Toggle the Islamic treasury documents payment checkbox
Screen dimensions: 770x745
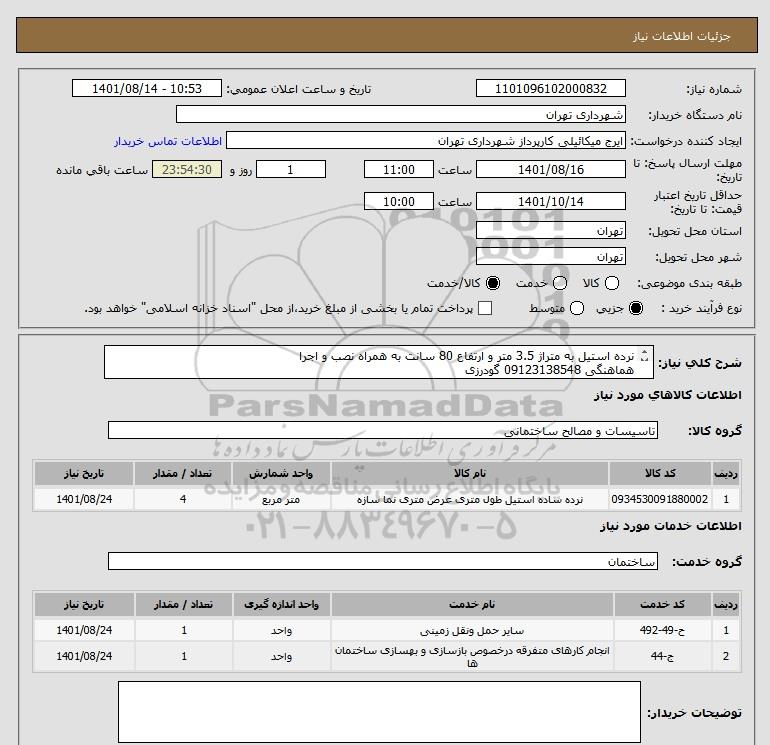pos(485,308)
